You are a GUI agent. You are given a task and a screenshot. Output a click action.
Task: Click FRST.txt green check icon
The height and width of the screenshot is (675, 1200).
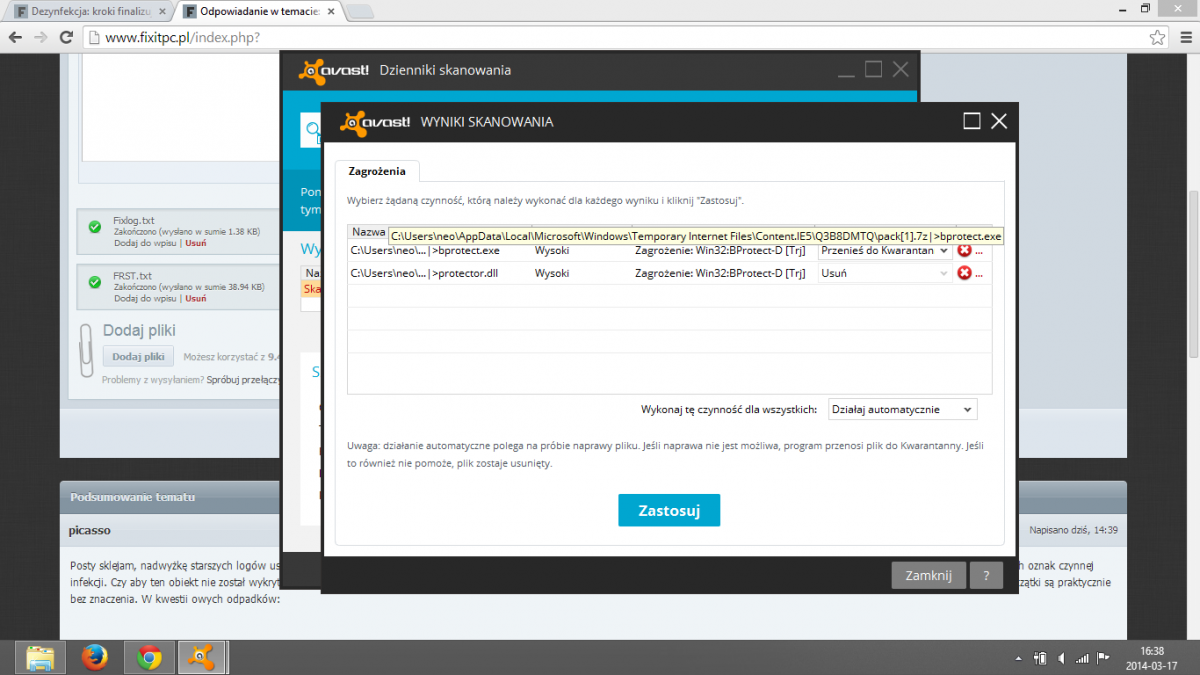[95, 283]
